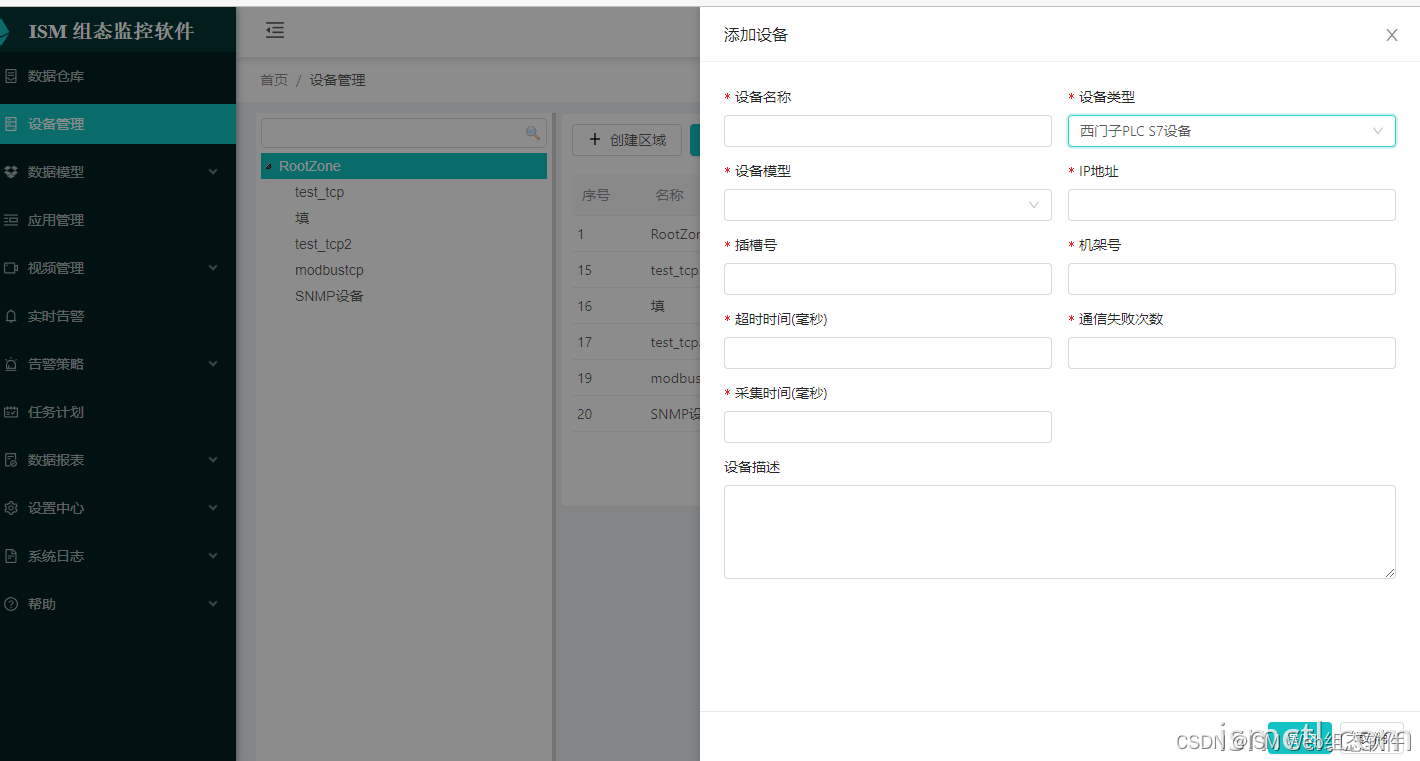Open the 数据仓库 menu

[118, 76]
